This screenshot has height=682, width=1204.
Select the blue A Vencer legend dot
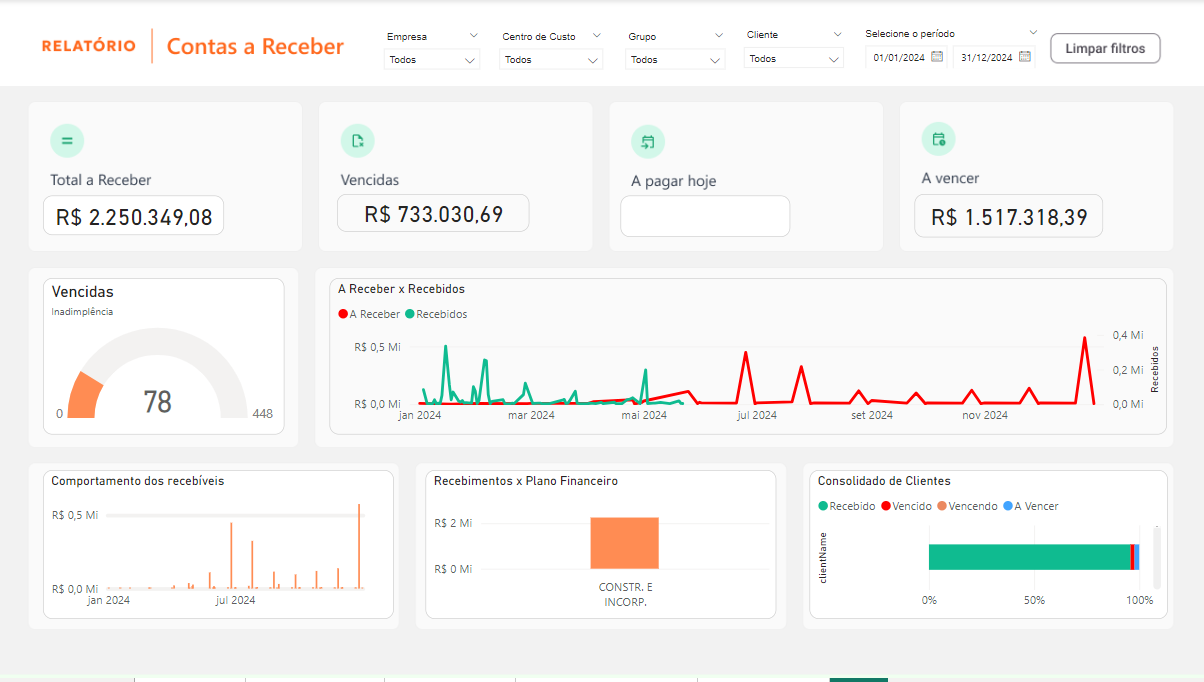(x=1007, y=506)
